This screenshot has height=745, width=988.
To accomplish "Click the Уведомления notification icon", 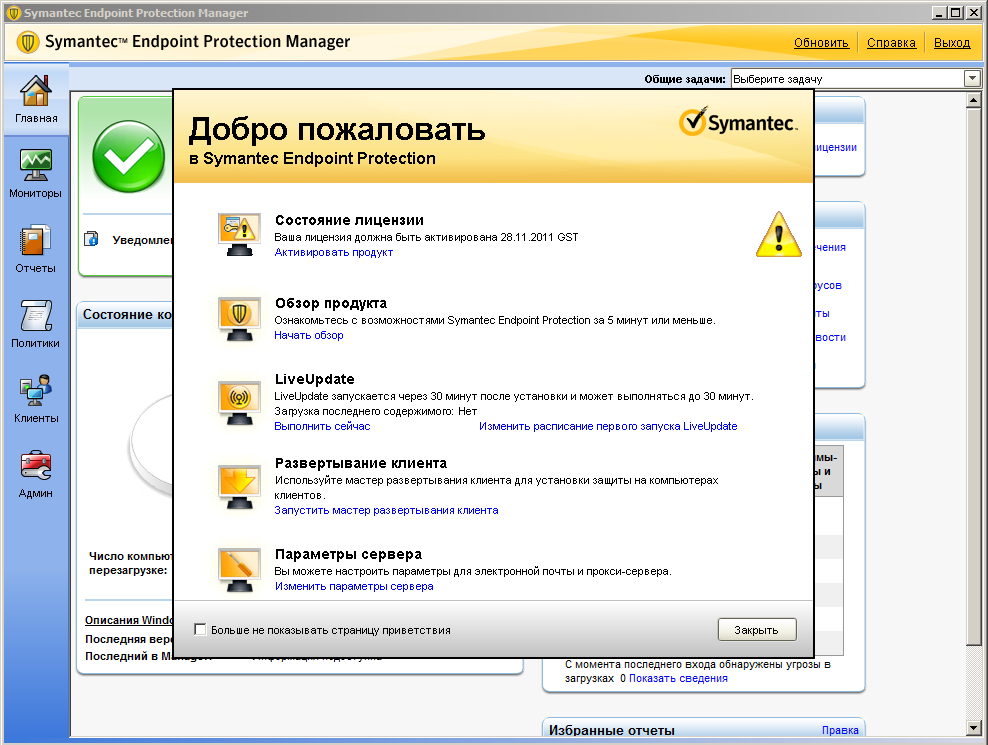I will (91, 239).
